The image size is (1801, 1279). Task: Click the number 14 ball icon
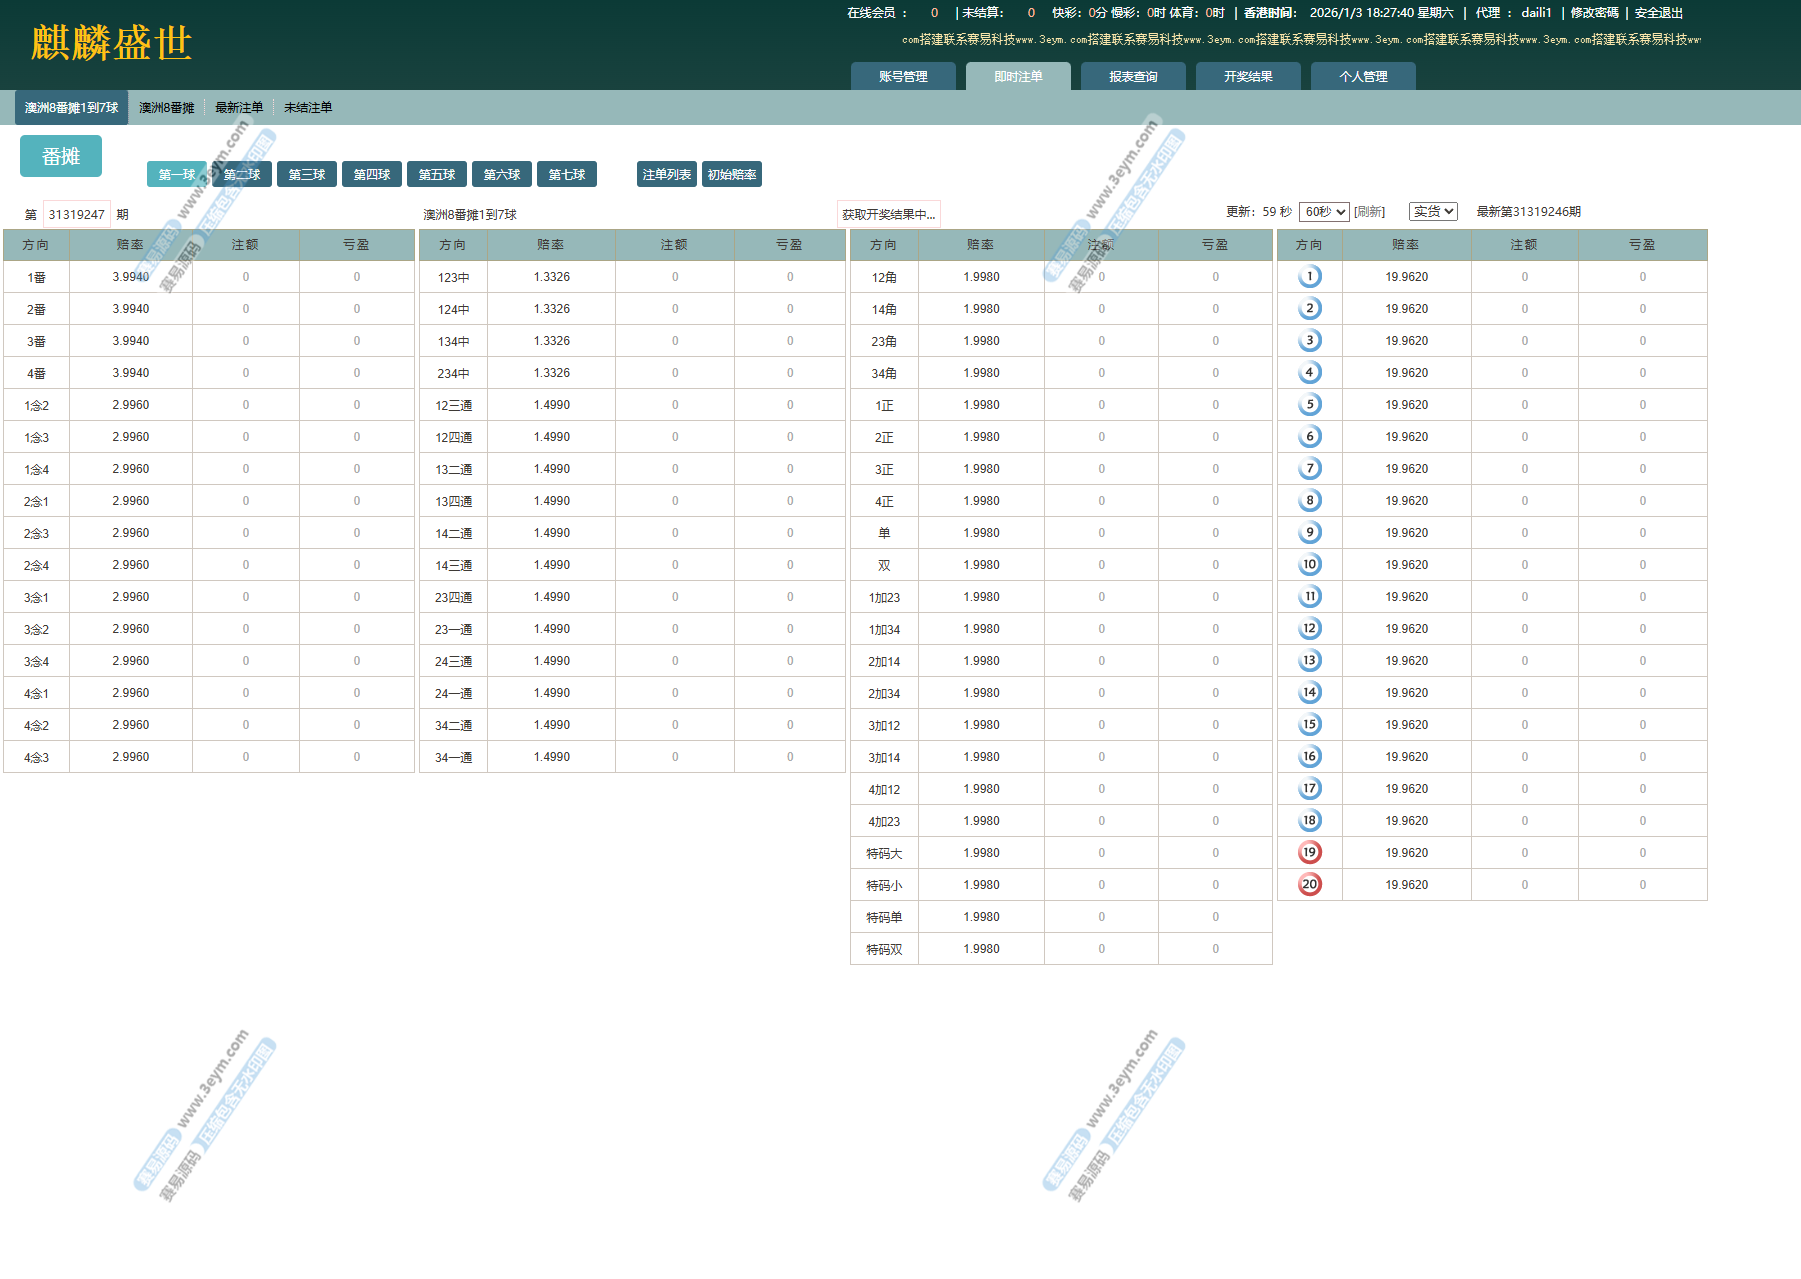1309,693
